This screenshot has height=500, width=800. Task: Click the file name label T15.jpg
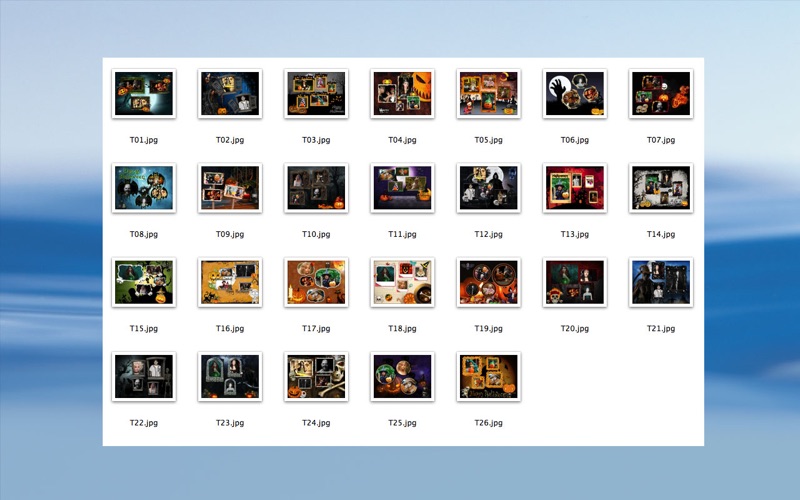coord(144,329)
